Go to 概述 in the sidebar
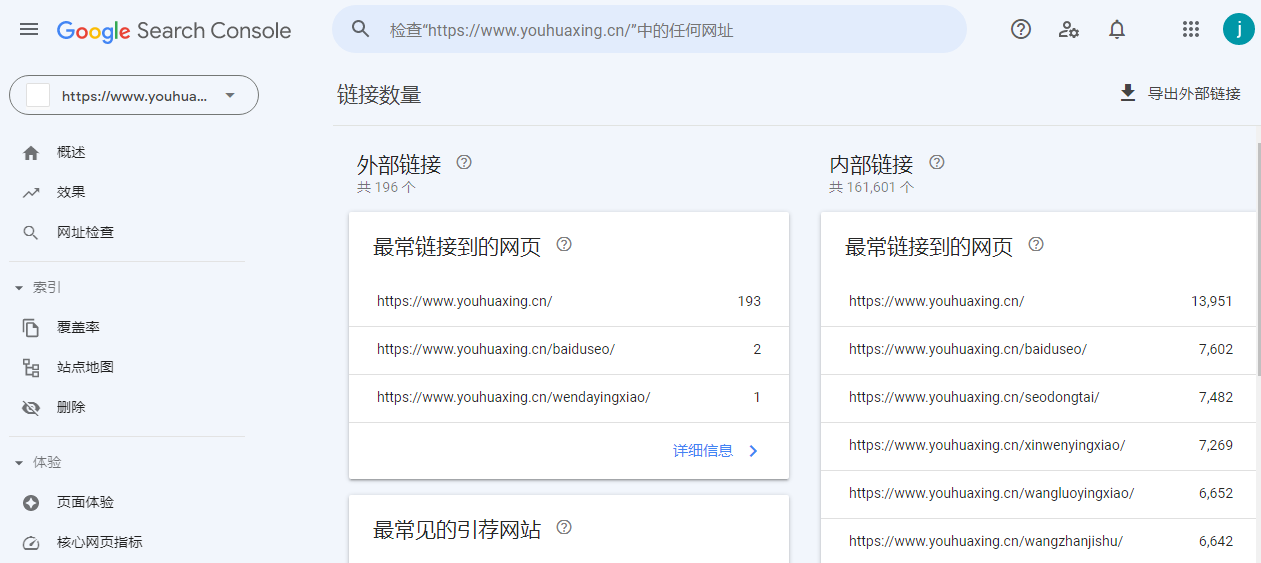 [x=71, y=152]
